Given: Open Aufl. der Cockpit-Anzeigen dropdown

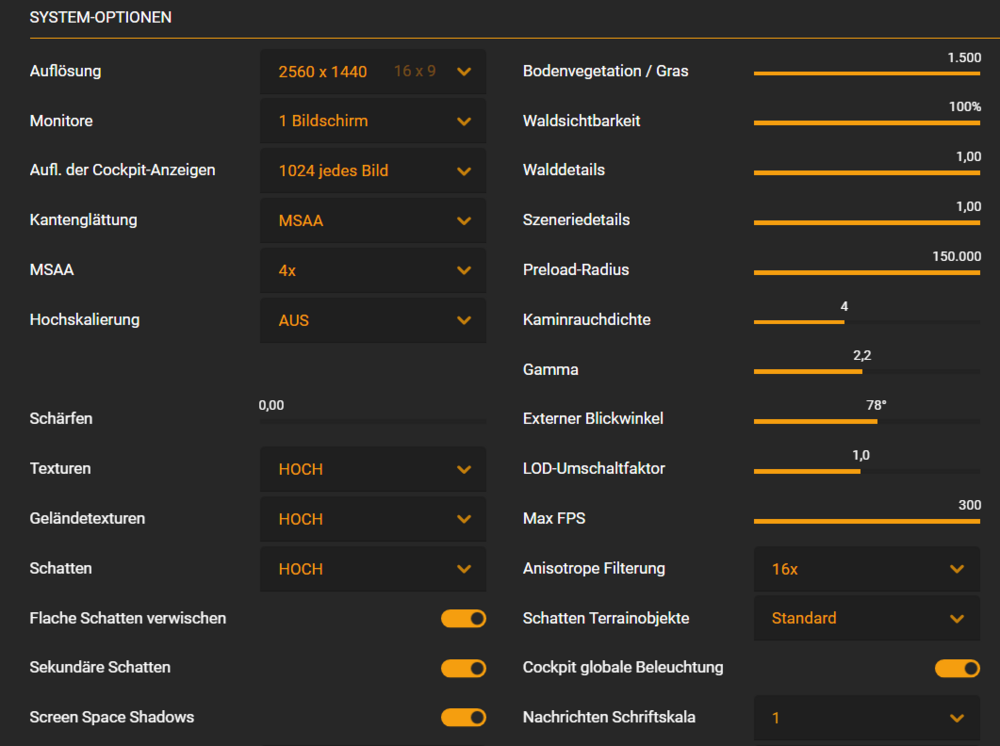Looking at the screenshot, I should coord(372,171).
